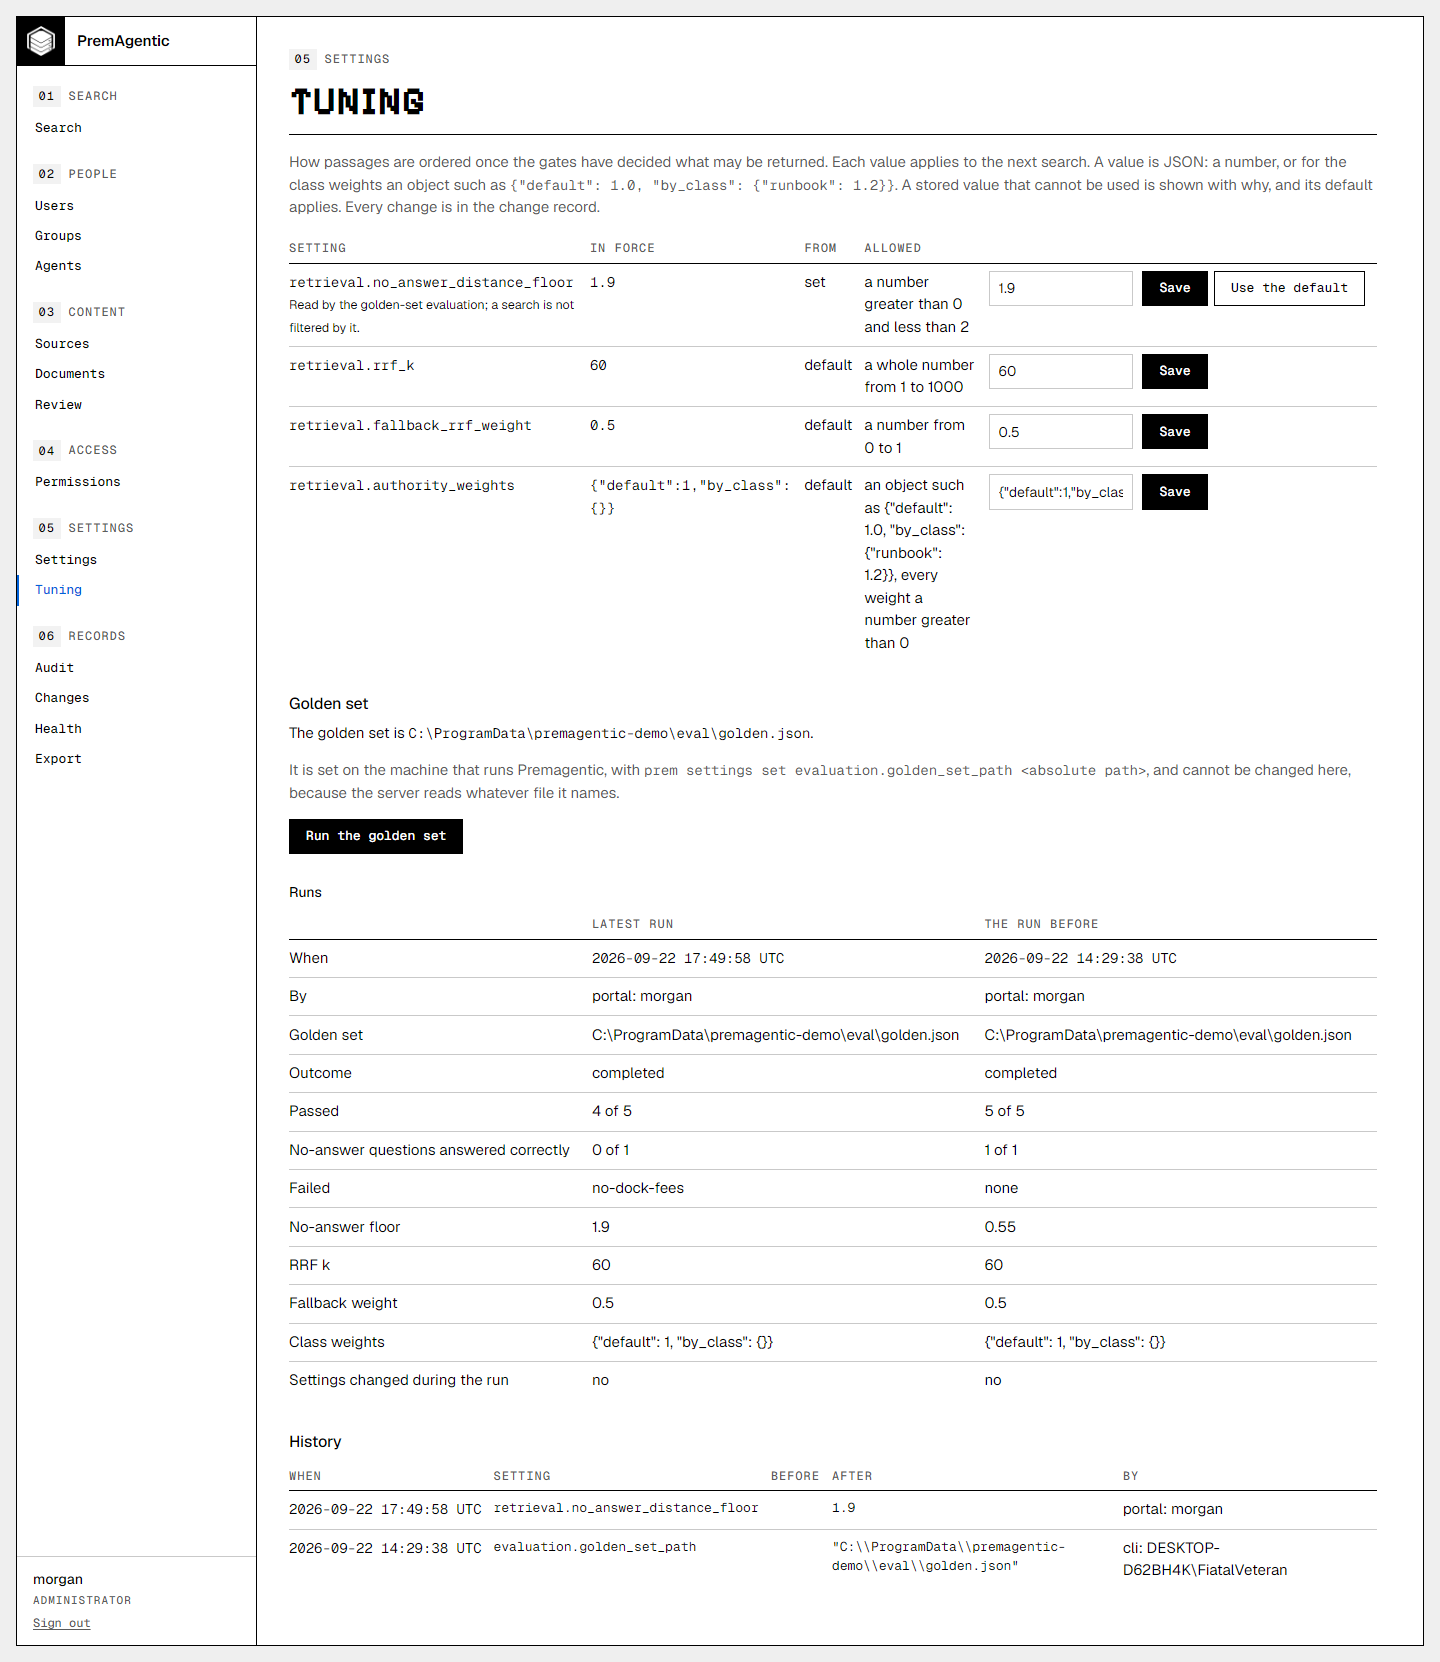Screen dimensions: 1440x1662
Task: Open the Health page
Action: point(59,729)
